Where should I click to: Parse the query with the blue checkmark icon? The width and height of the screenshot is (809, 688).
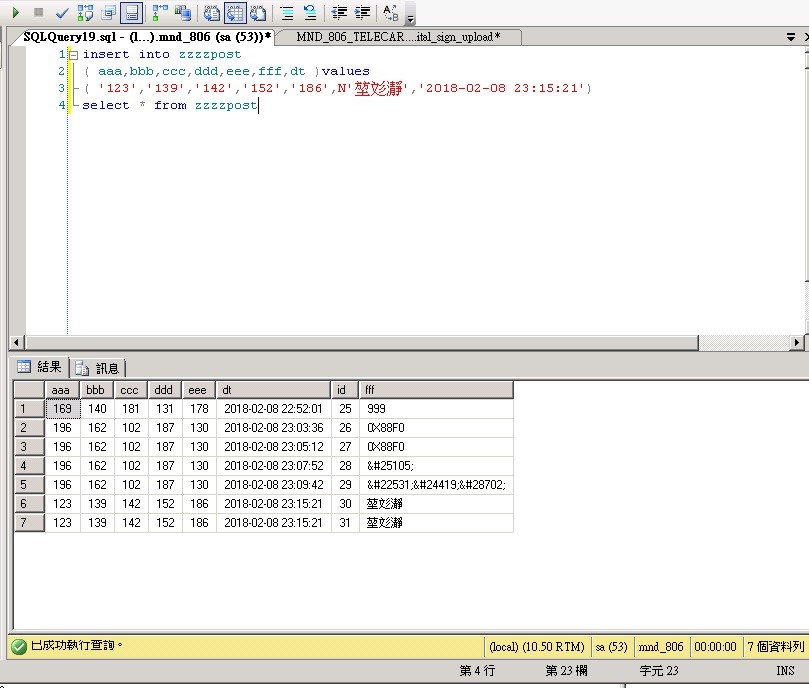coord(62,13)
